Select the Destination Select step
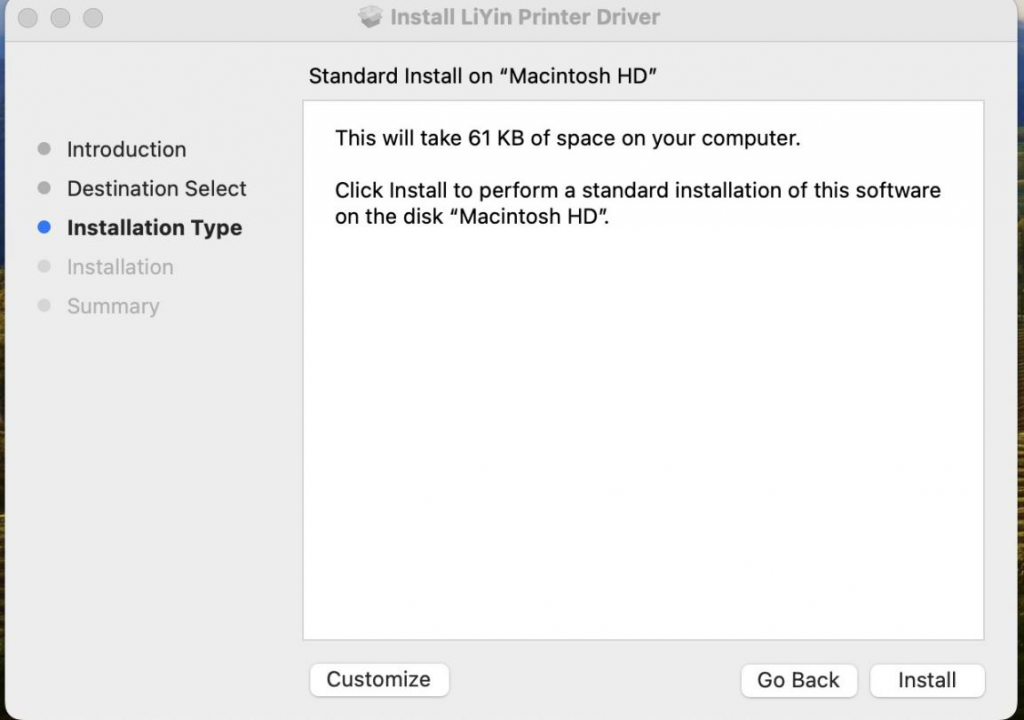The image size is (1024, 720). [x=156, y=189]
